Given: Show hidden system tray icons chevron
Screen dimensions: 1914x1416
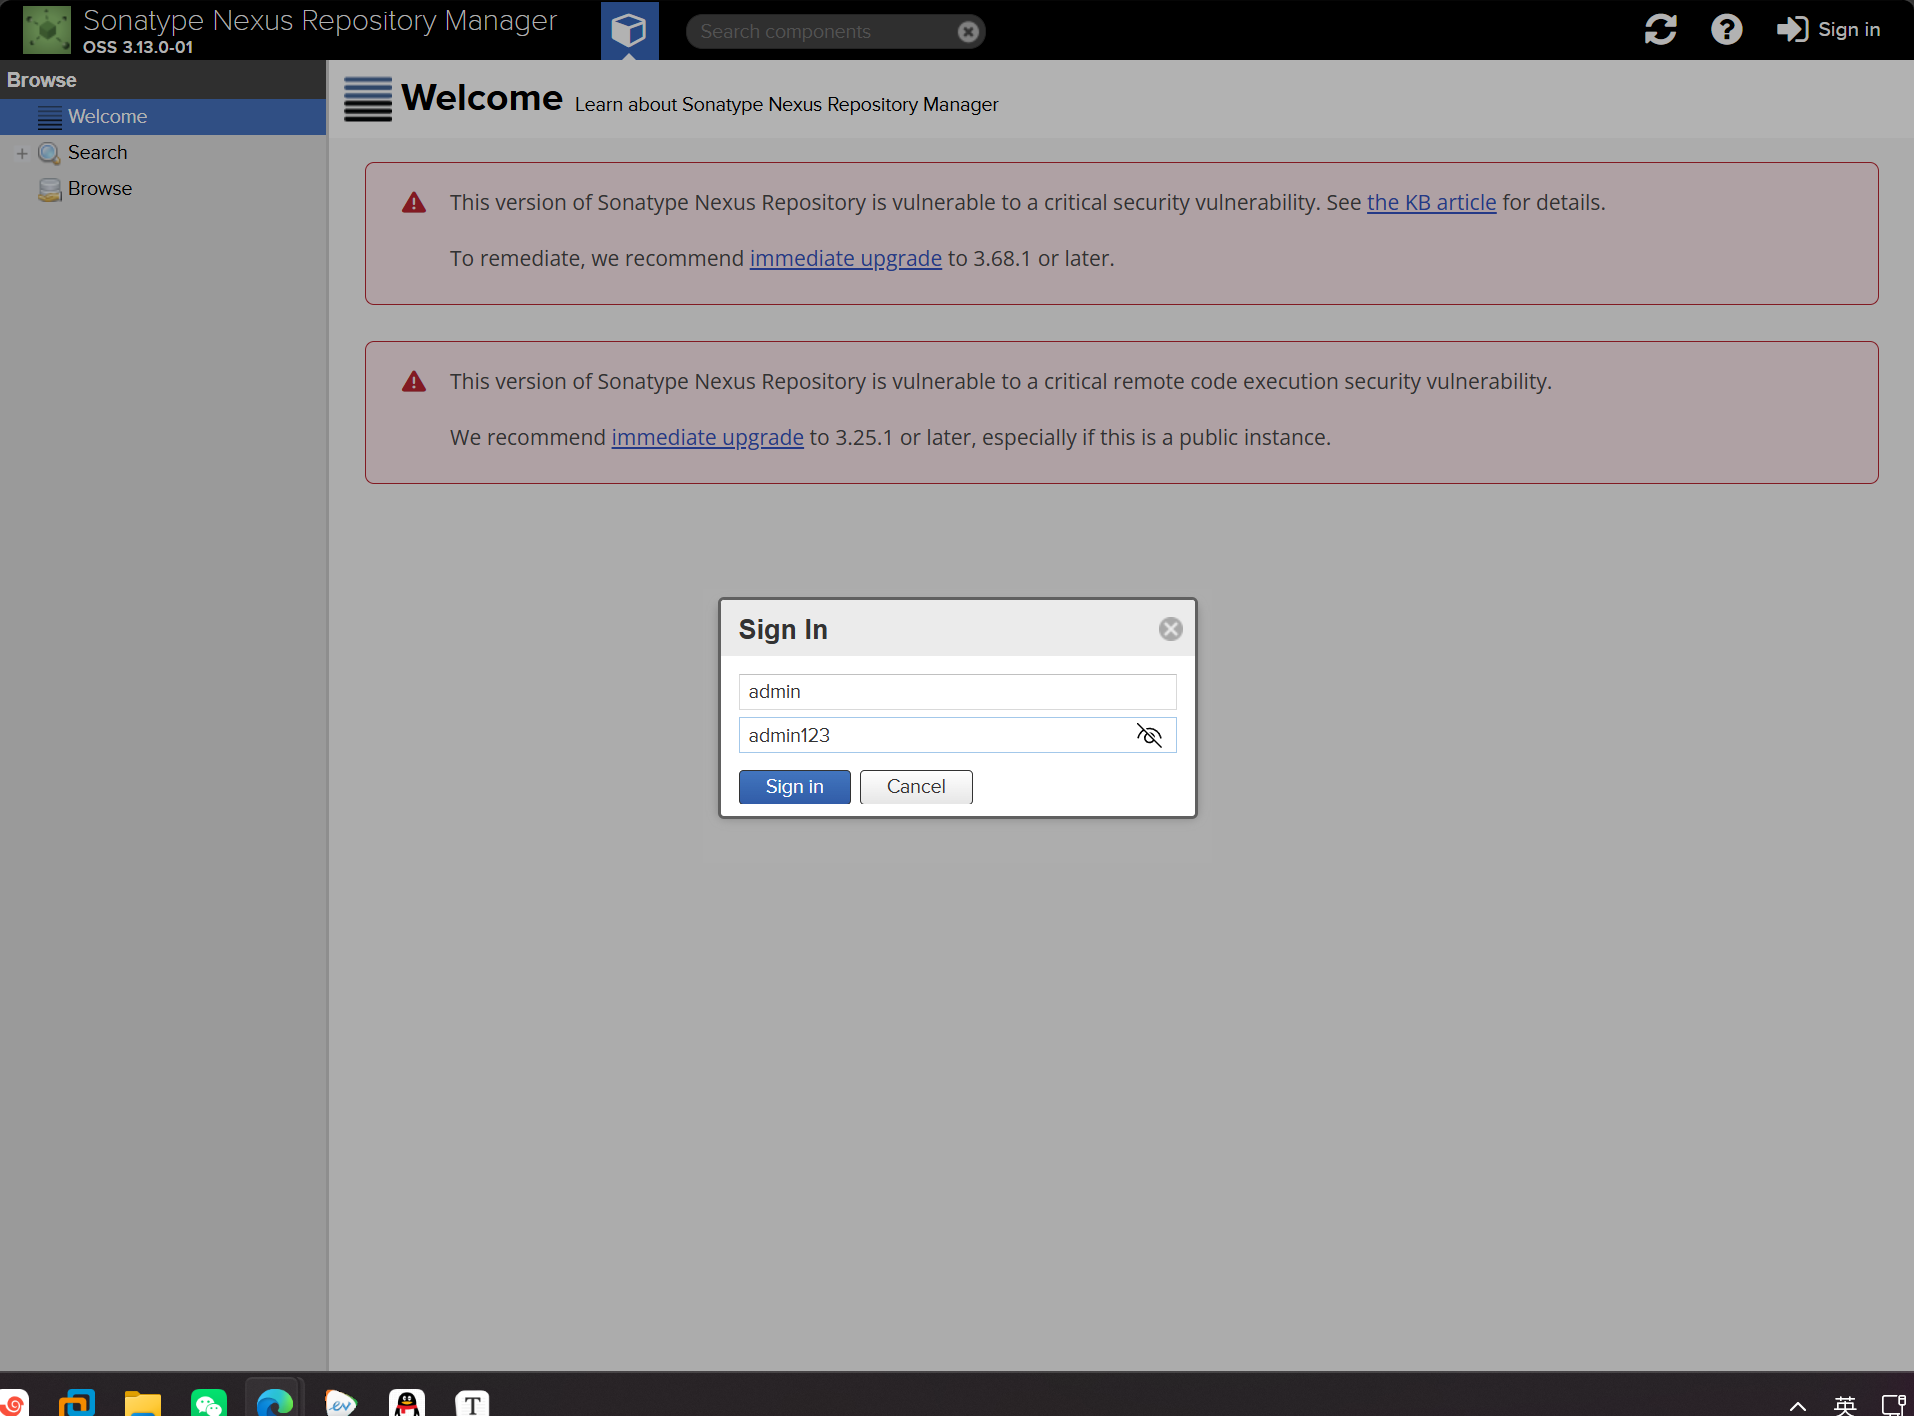Looking at the screenshot, I should click(x=1797, y=1405).
